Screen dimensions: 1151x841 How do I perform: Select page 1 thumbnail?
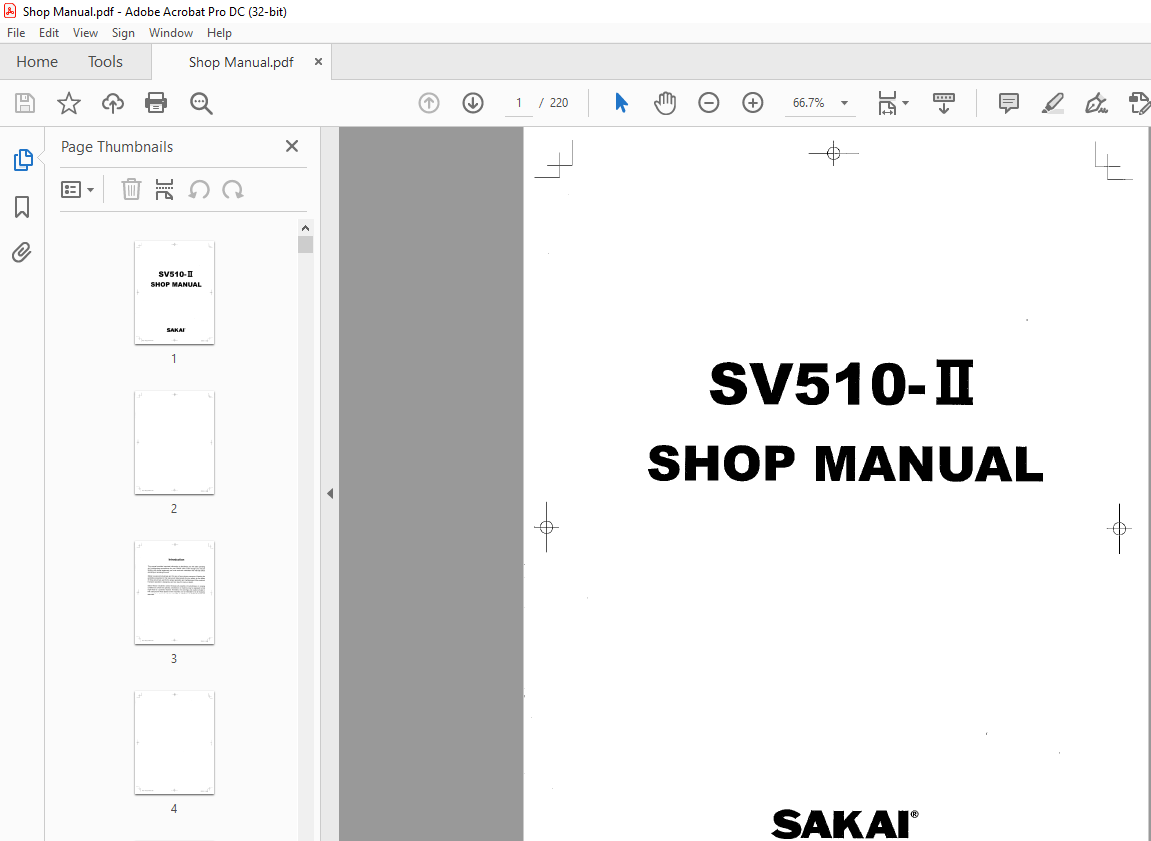[174, 292]
